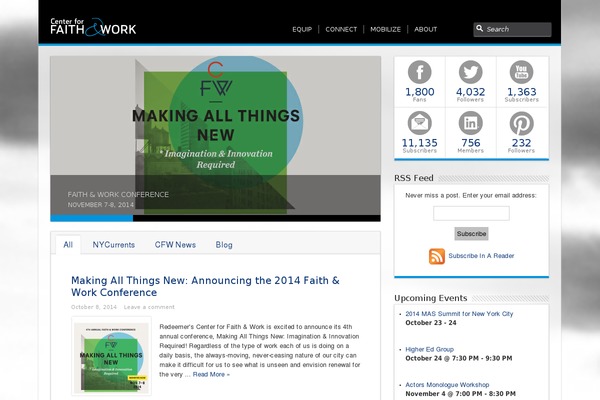The width and height of the screenshot is (600, 400).
Task: Click the 1,363 Subscribers count
Action: tap(521, 92)
